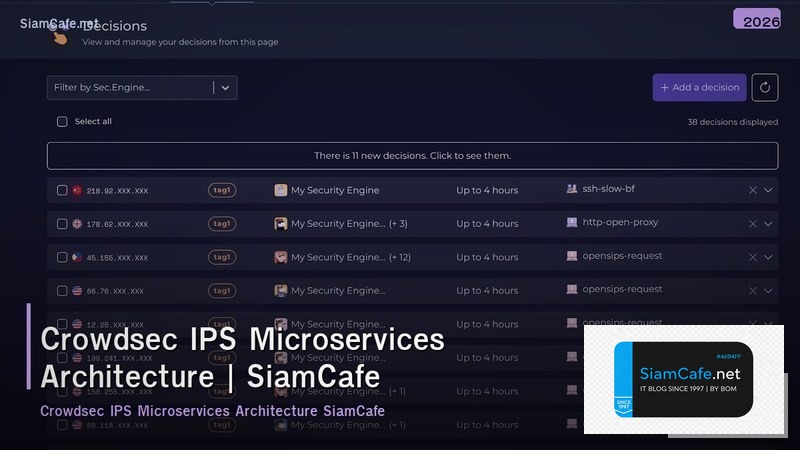Click Add a decision button
This screenshot has height=450, width=800.
[699, 87]
